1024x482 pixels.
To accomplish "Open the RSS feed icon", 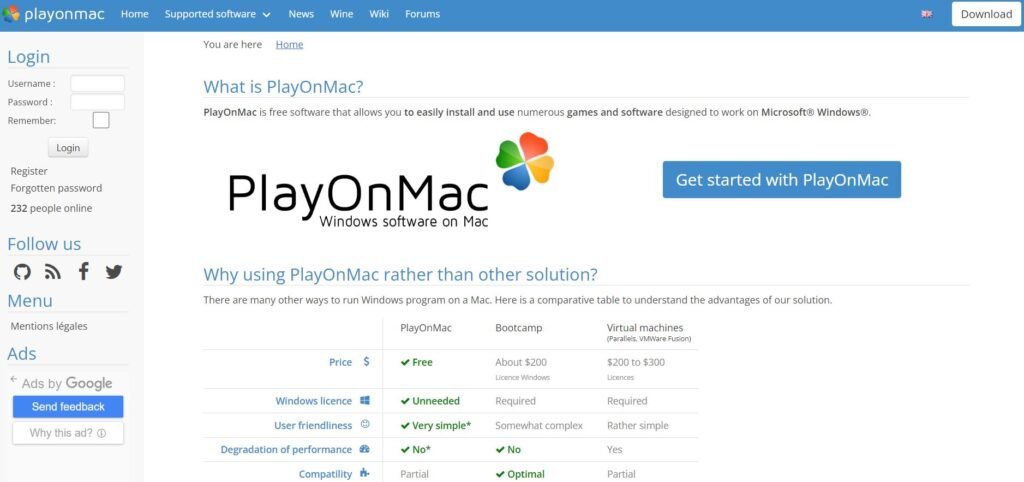I will [x=53, y=272].
